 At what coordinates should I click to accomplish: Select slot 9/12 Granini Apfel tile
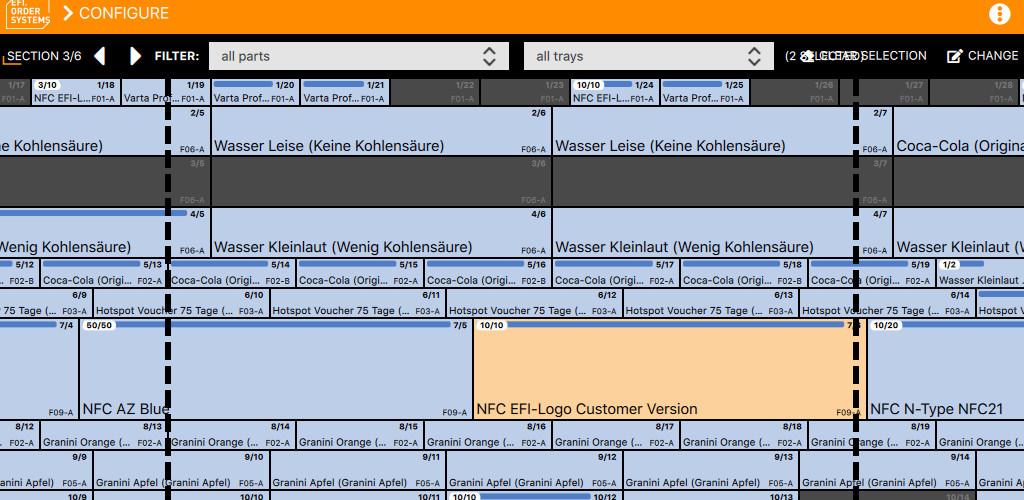534,470
